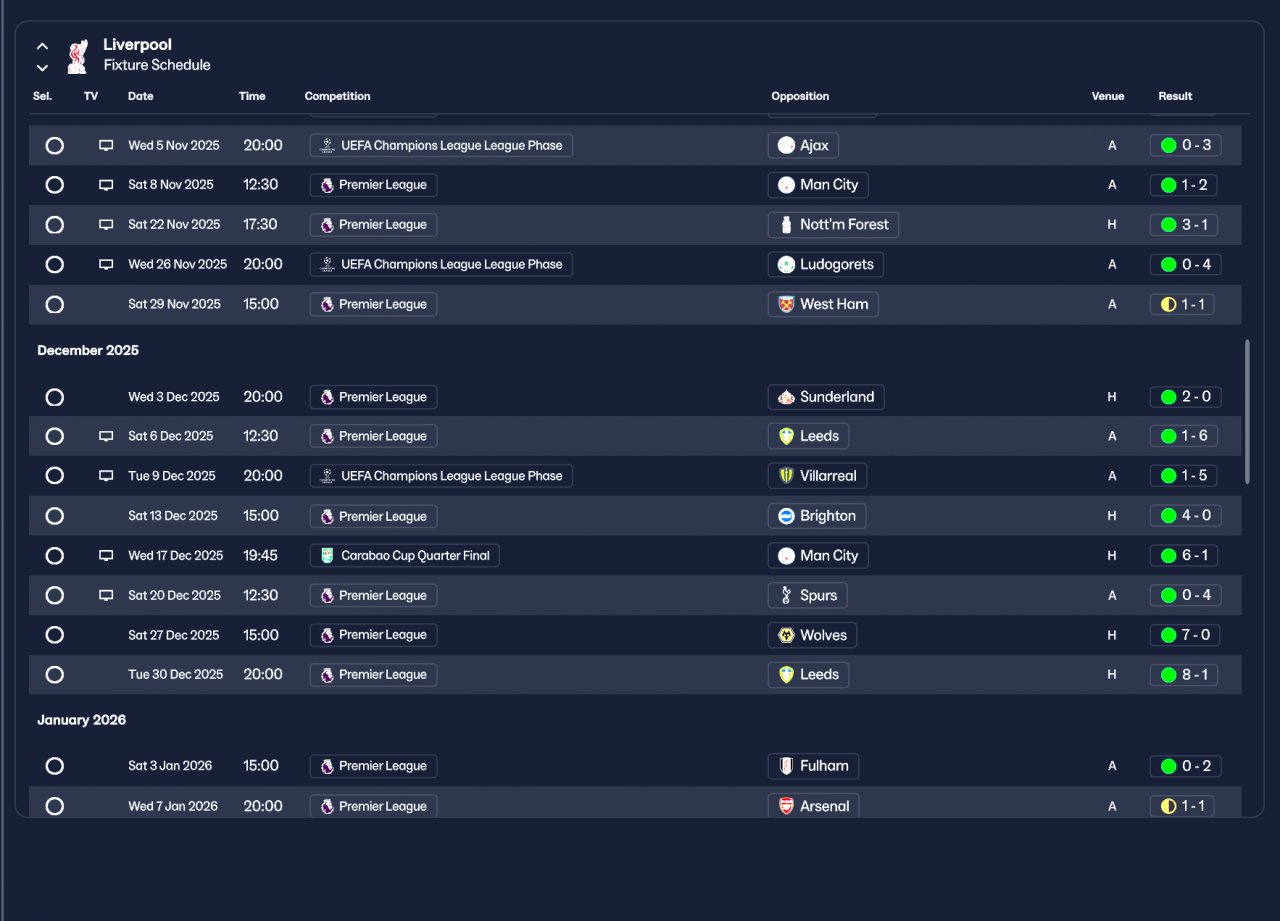Click the down chevron beside Fixture Schedule
The width and height of the screenshot is (1280, 921).
click(42, 68)
